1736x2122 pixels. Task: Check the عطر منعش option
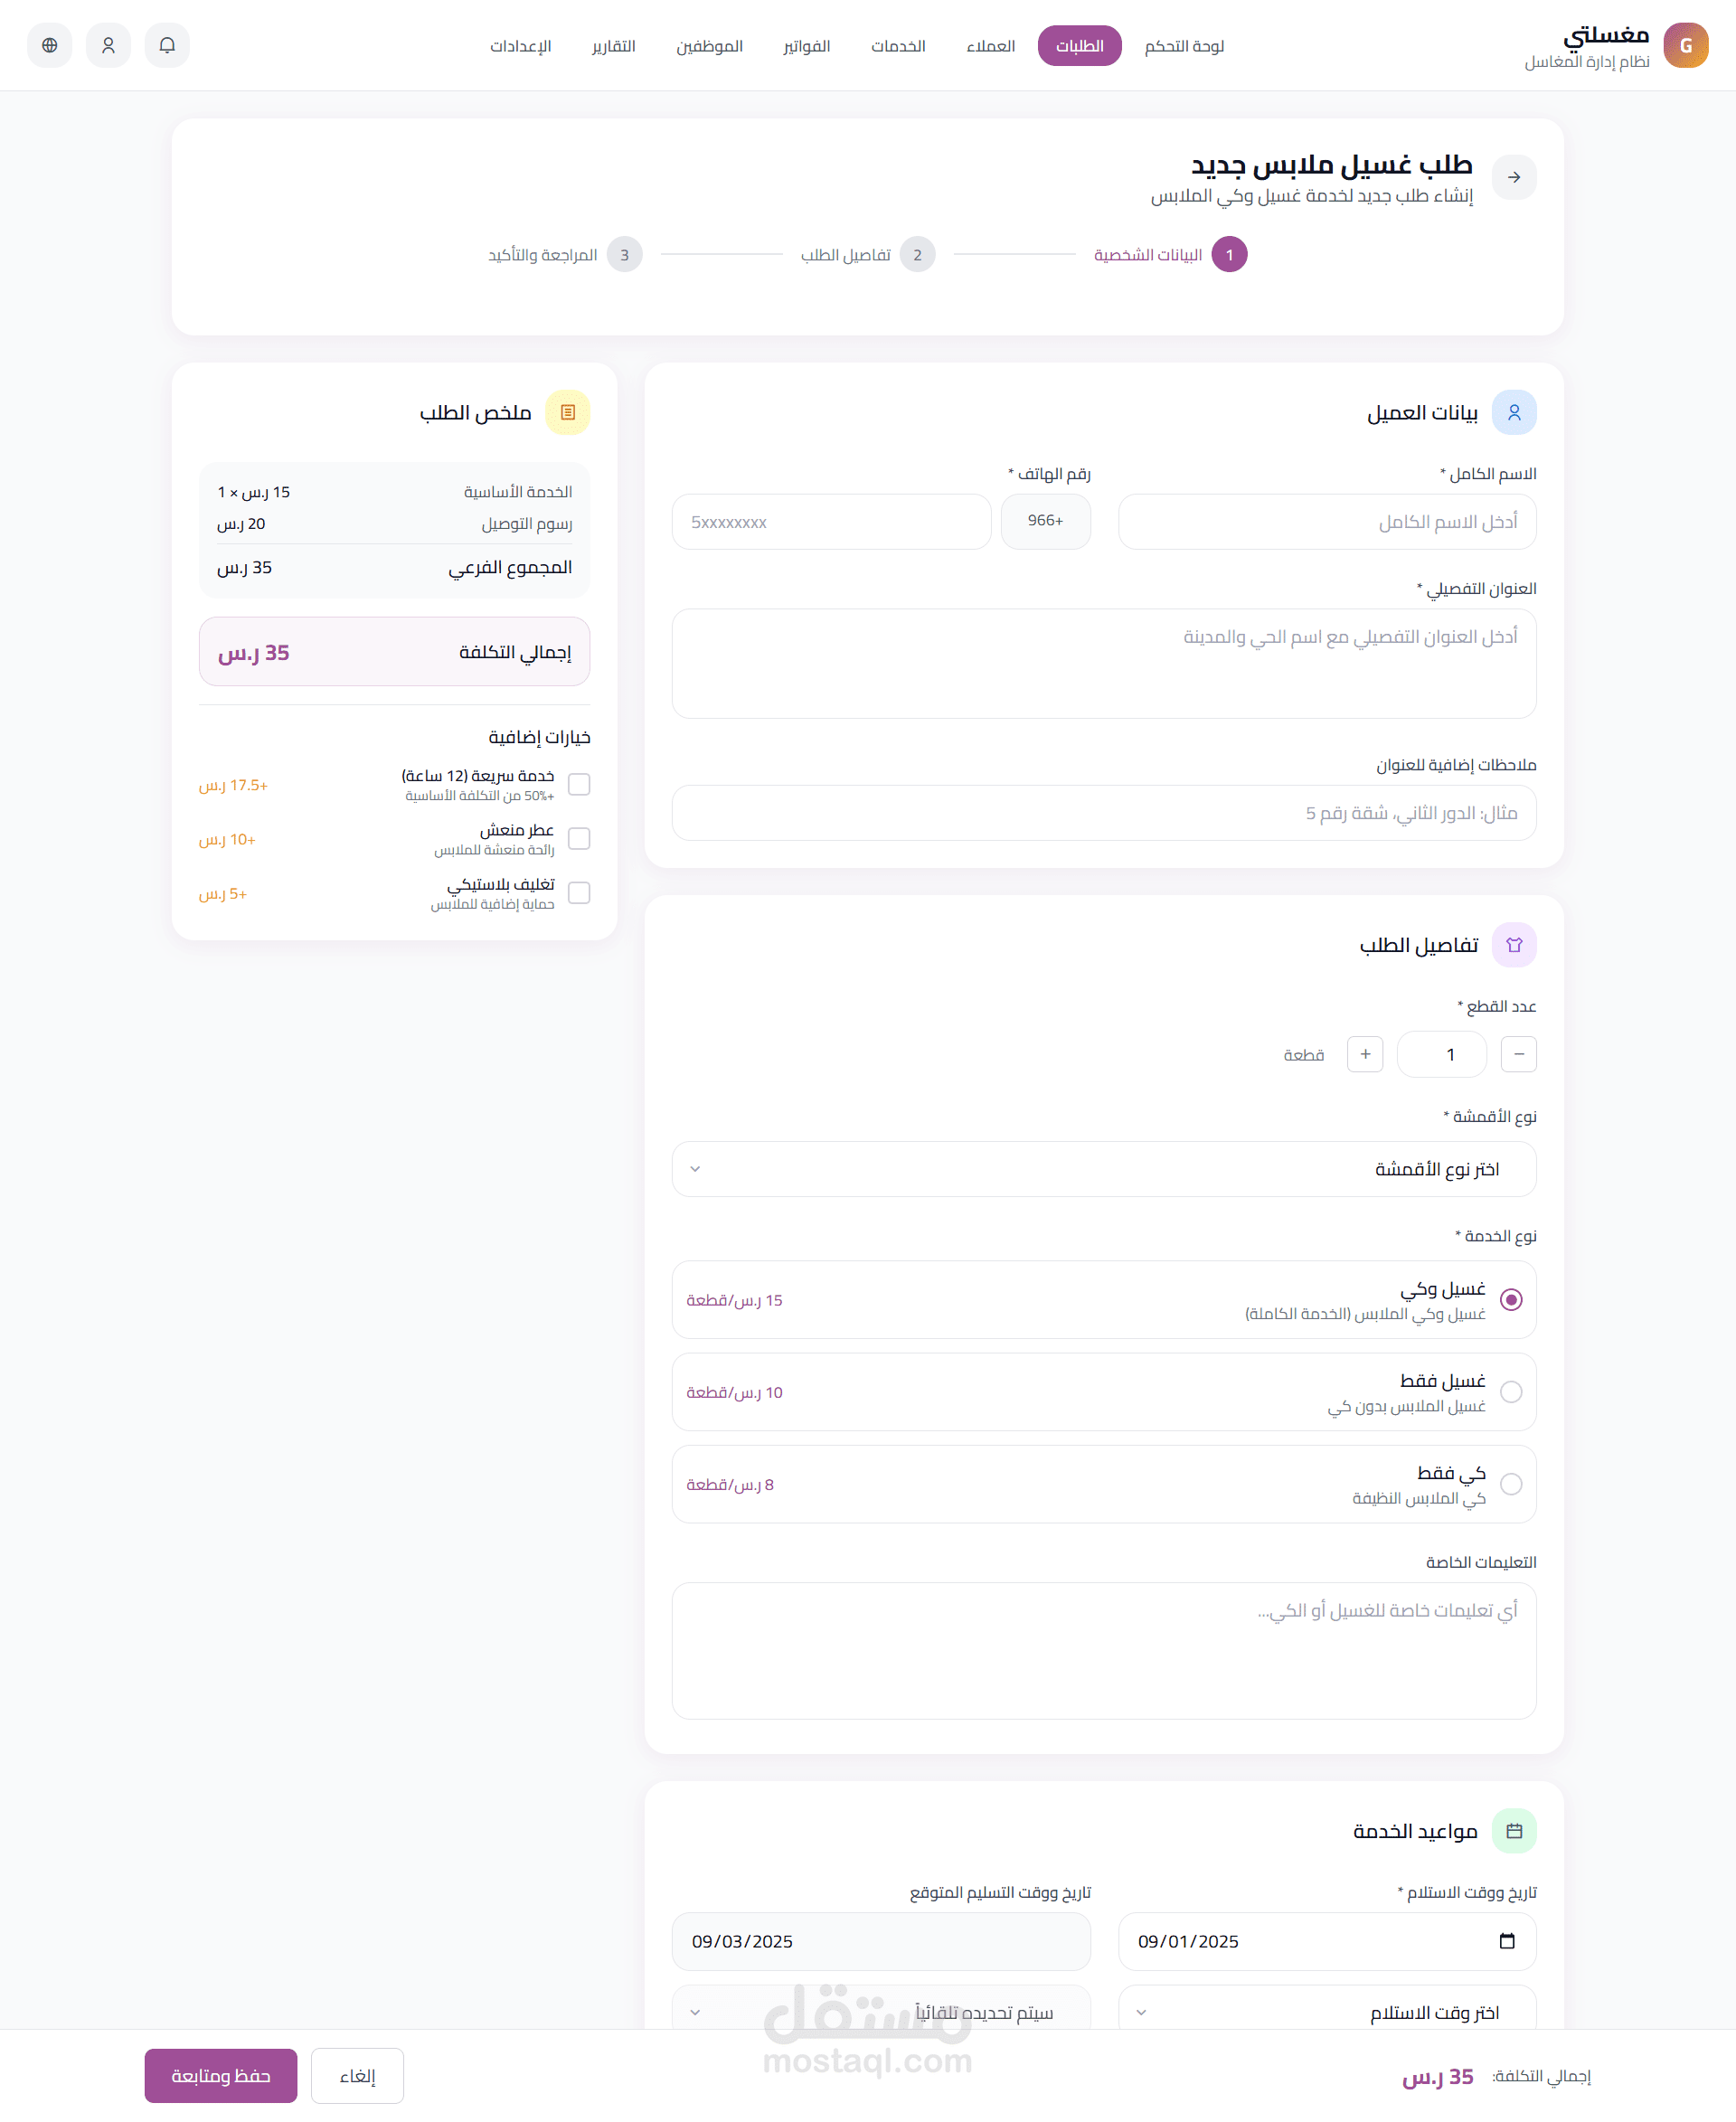pos(578,838)
